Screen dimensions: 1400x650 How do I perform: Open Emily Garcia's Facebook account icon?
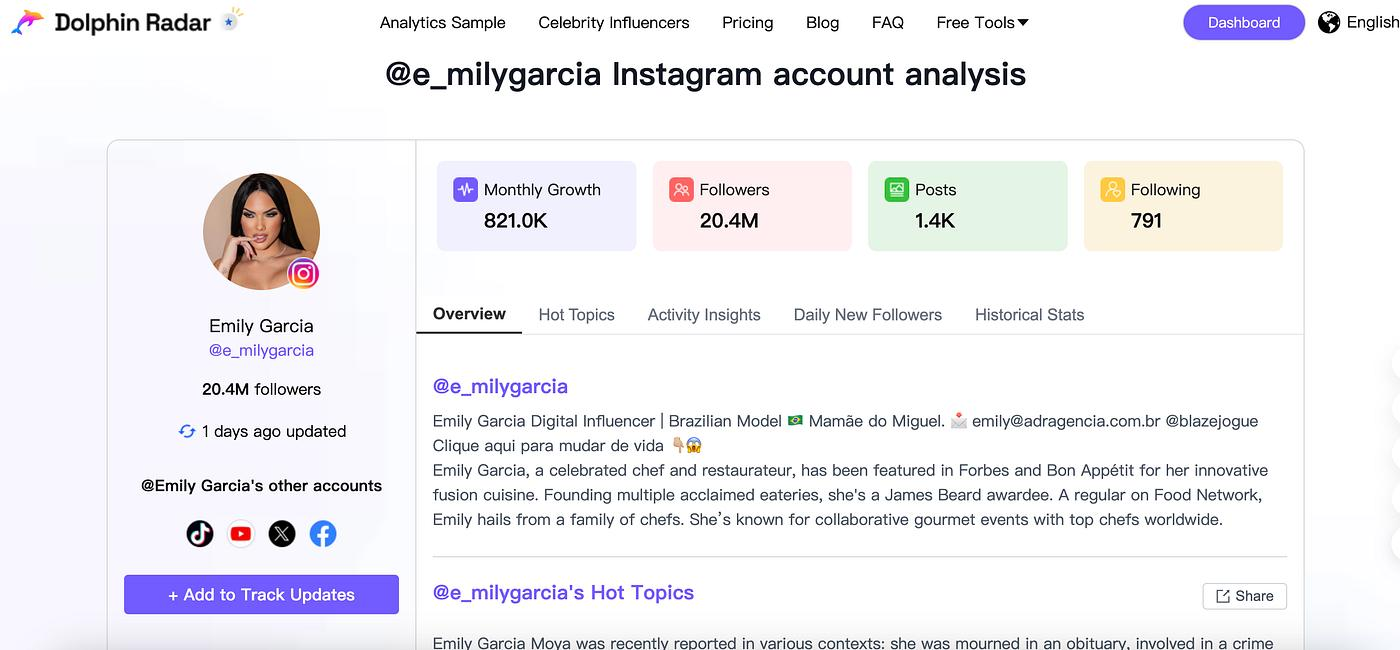[x=323, y=534]
